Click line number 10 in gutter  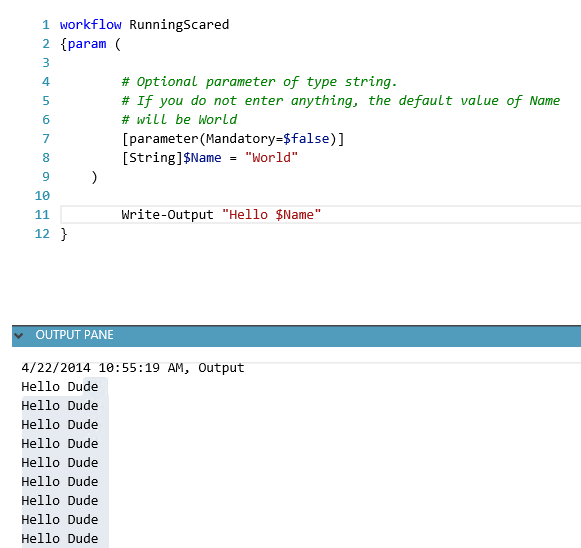click(42, 196)
